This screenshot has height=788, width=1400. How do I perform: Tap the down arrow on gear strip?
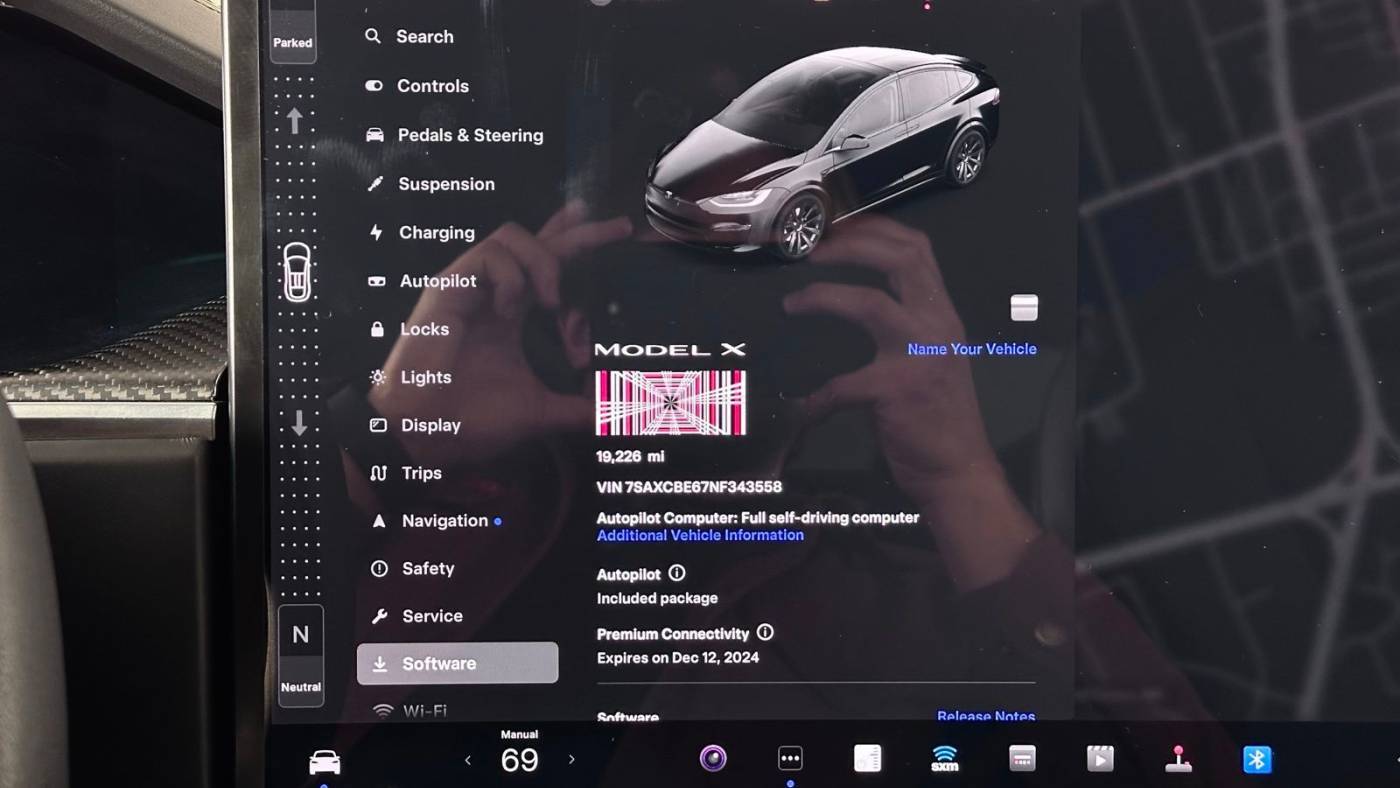pyautogui.click(x=299, y=424)
